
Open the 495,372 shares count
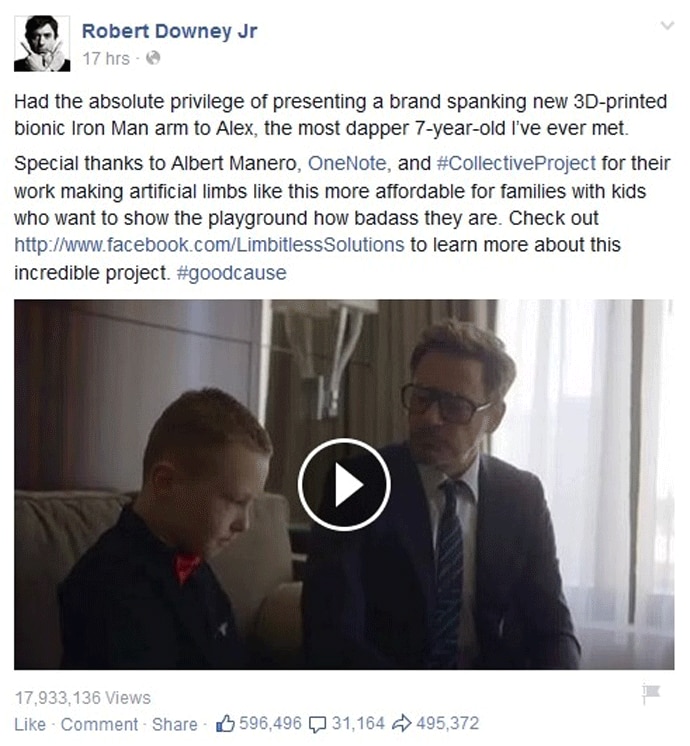click(448, 724)
